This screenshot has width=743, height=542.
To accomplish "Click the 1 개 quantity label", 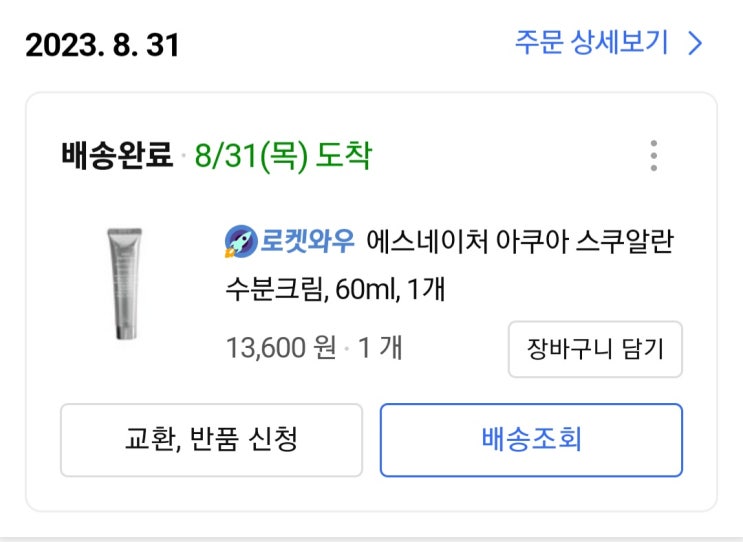I will point(380,348).
